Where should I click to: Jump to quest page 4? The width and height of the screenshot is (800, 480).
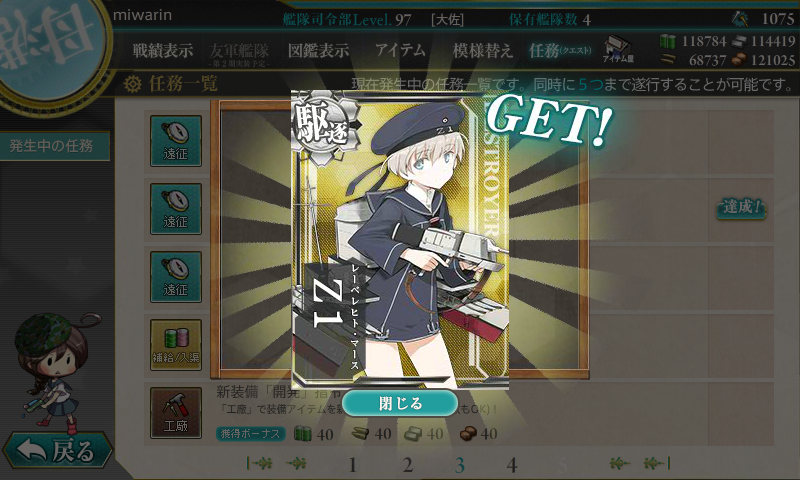click(x=512, y=465)
